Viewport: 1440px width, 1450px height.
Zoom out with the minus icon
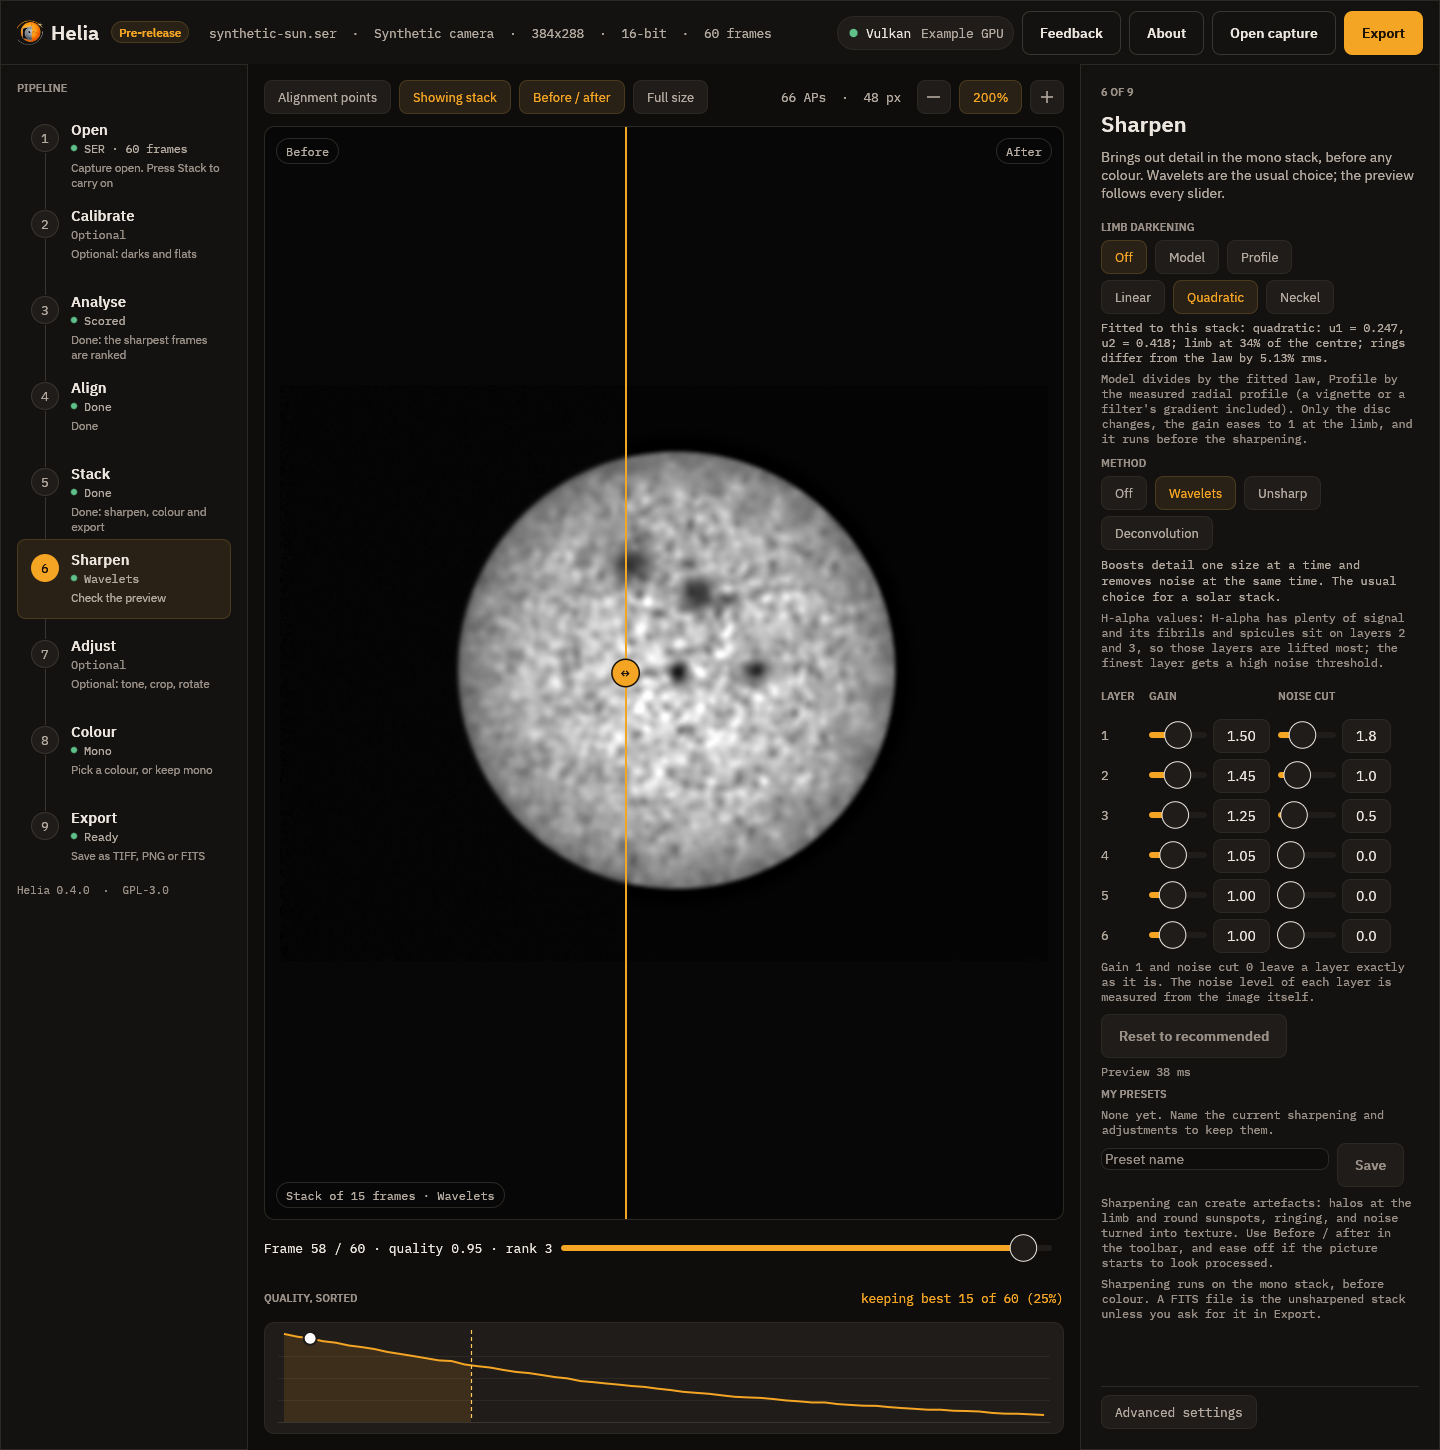(933, 97)
